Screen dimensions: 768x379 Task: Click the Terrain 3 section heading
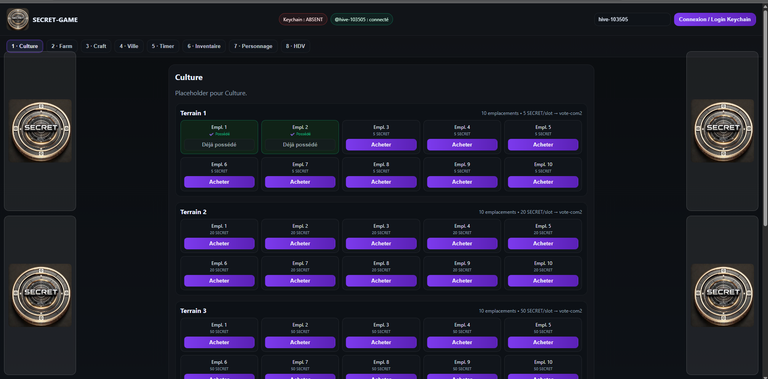193,311
